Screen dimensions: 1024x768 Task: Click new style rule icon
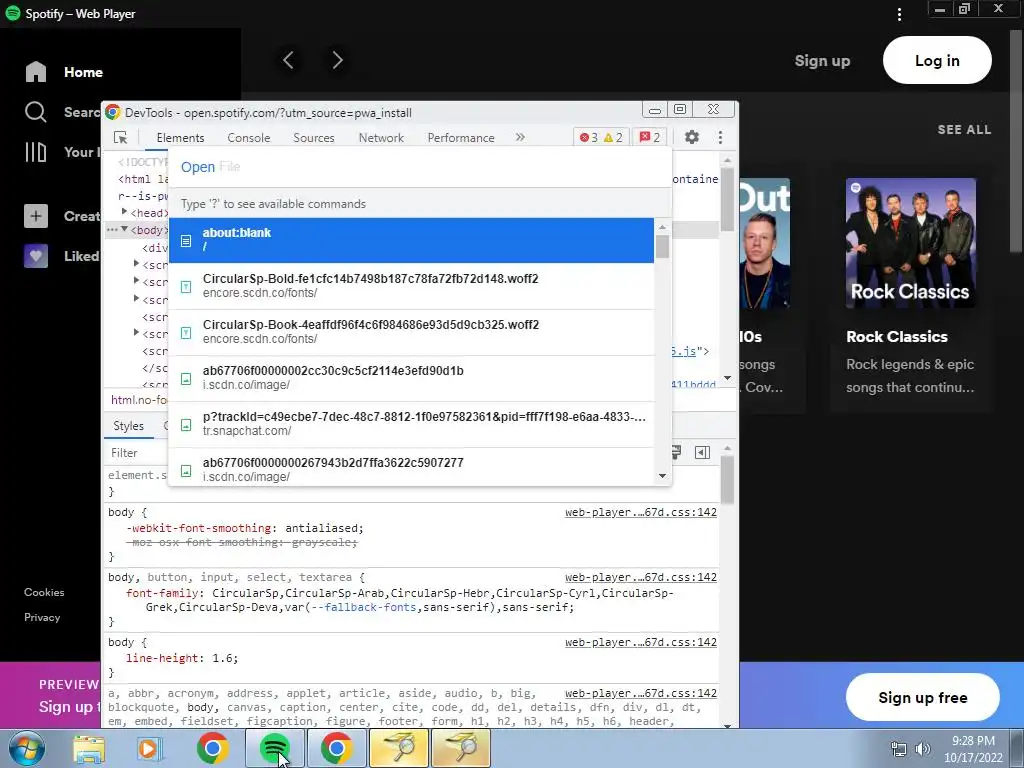coord(676,453)
